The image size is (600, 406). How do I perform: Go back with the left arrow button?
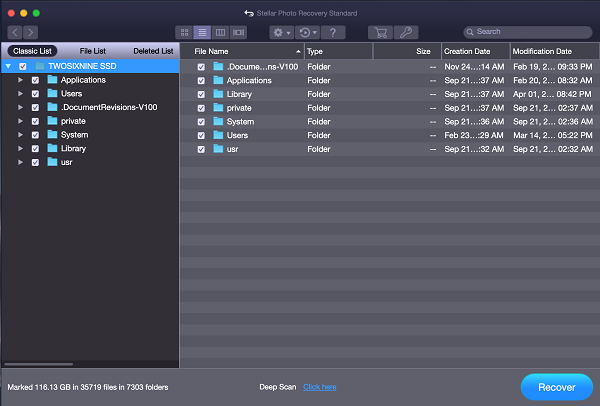[x=15, y=32]
